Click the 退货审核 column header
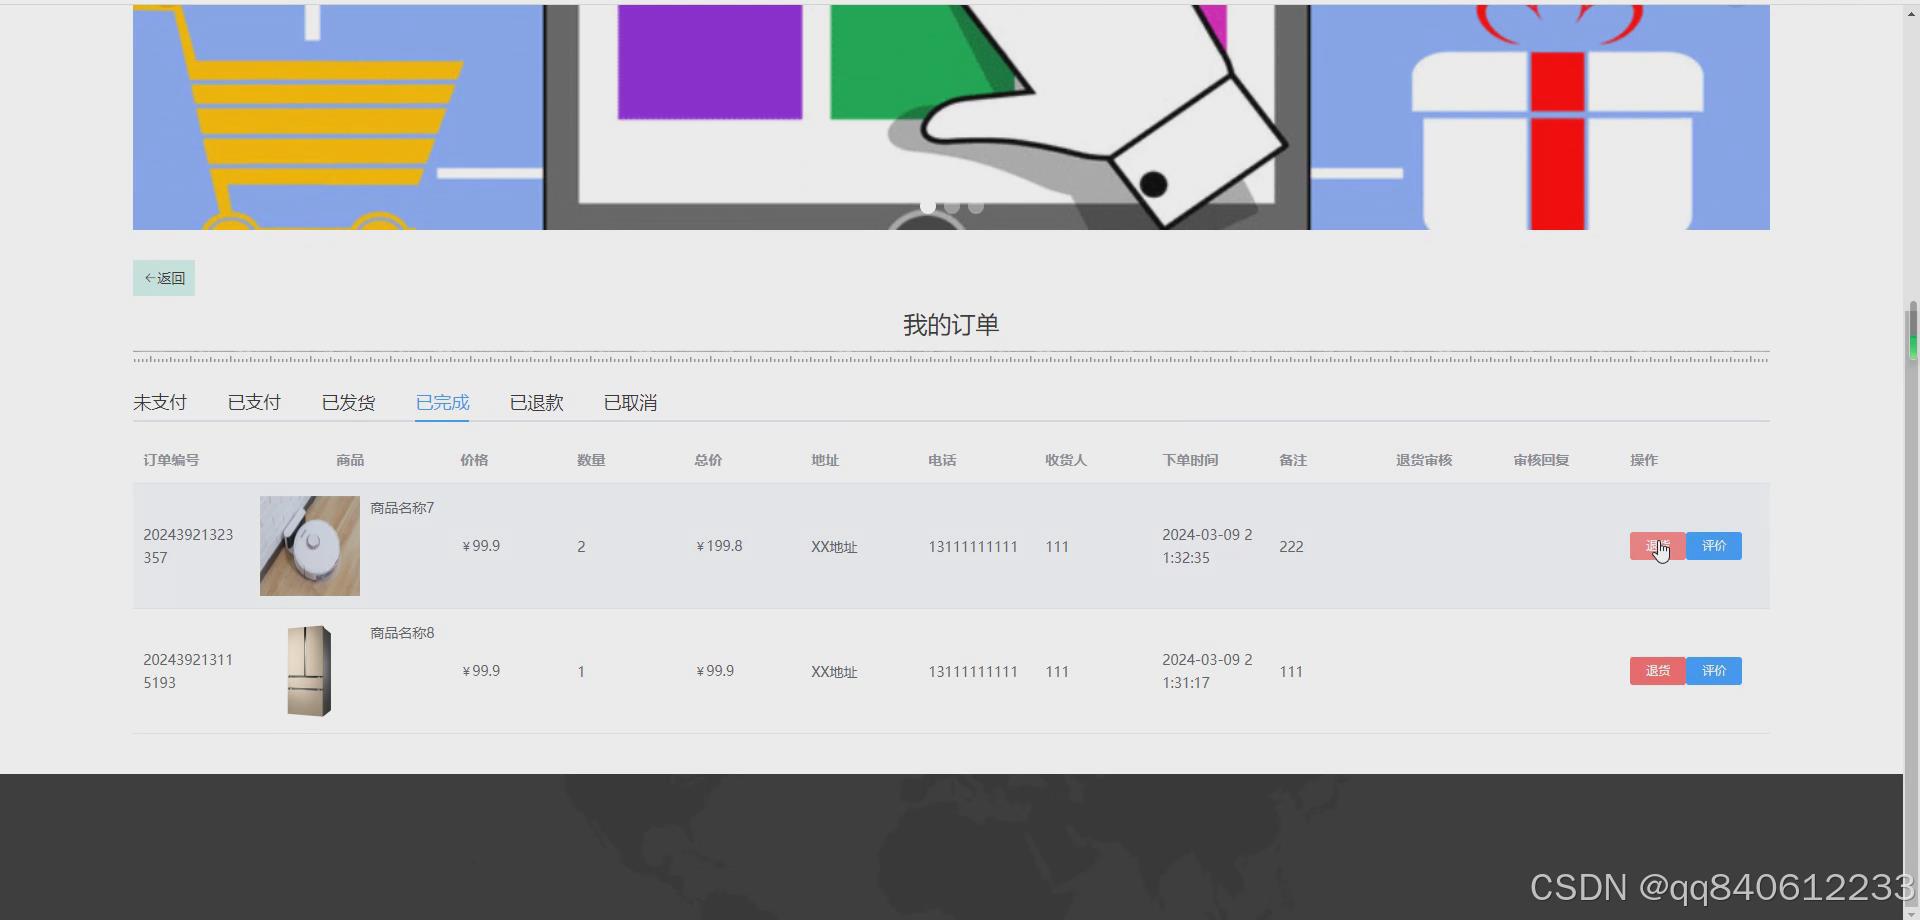This screenshot has width=1920, height=920. (x=1424, y=460)
